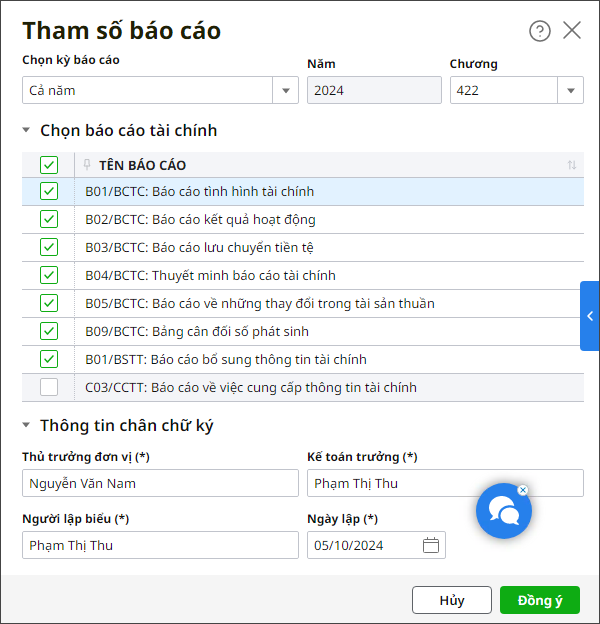The height and width of the screenshot is (624, 600).
Task: Expand the blue side panel arrow
Action: (x=590, y=316)
